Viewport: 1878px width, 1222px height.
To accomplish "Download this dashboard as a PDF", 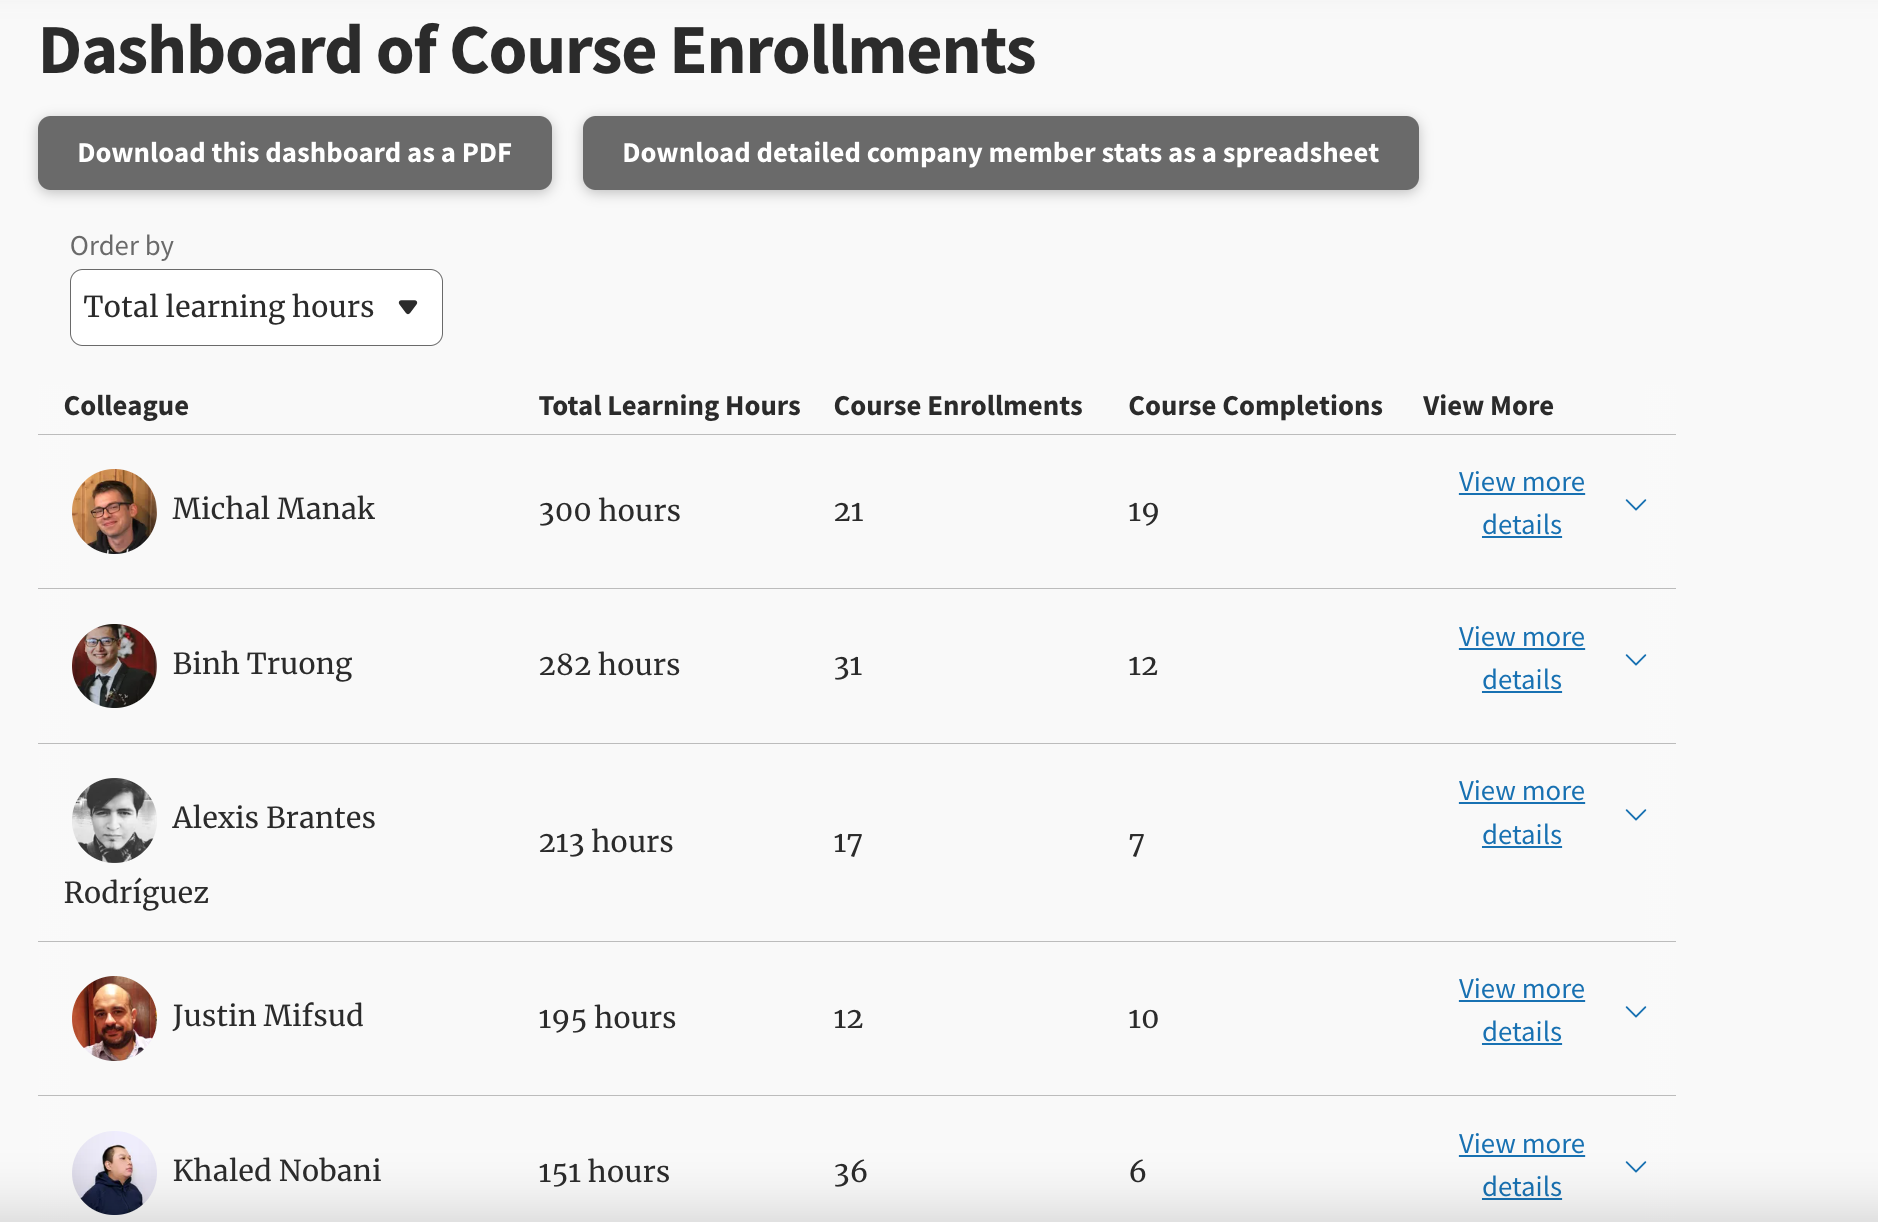I will 295,153.
